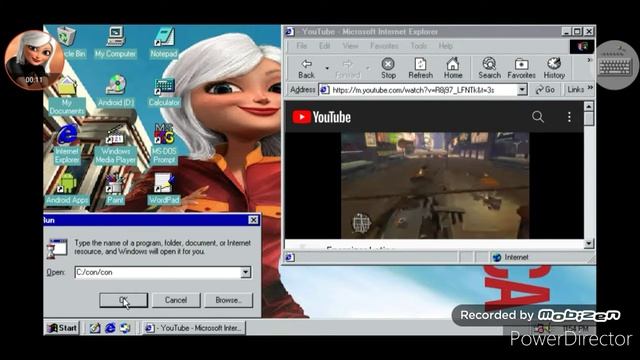Screen dimensions: 640x360
Task: Click the floating keyboard icon overlay
Action: pyautogui.click(x=615, y=65)
